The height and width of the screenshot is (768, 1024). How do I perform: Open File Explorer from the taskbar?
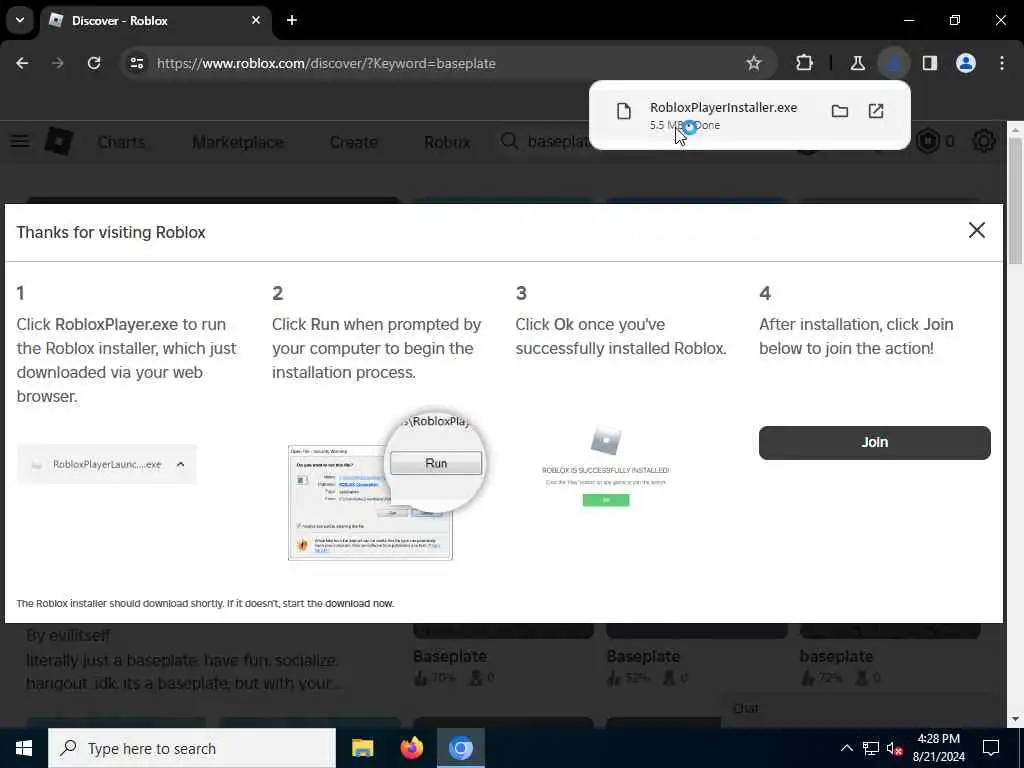pyautogui.click(x=362, y=748)
